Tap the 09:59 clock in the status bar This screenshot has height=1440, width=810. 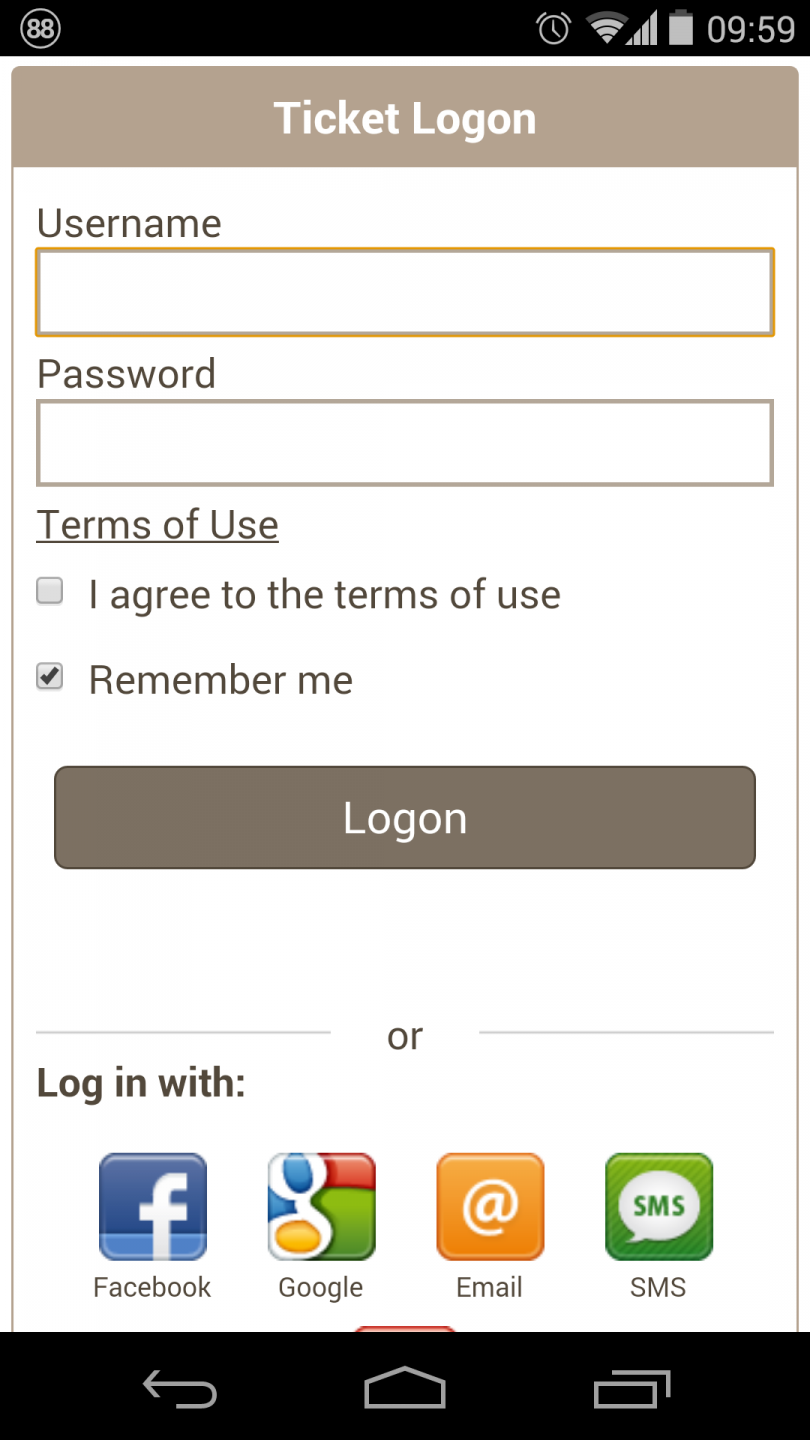click(x=751, y=29)
